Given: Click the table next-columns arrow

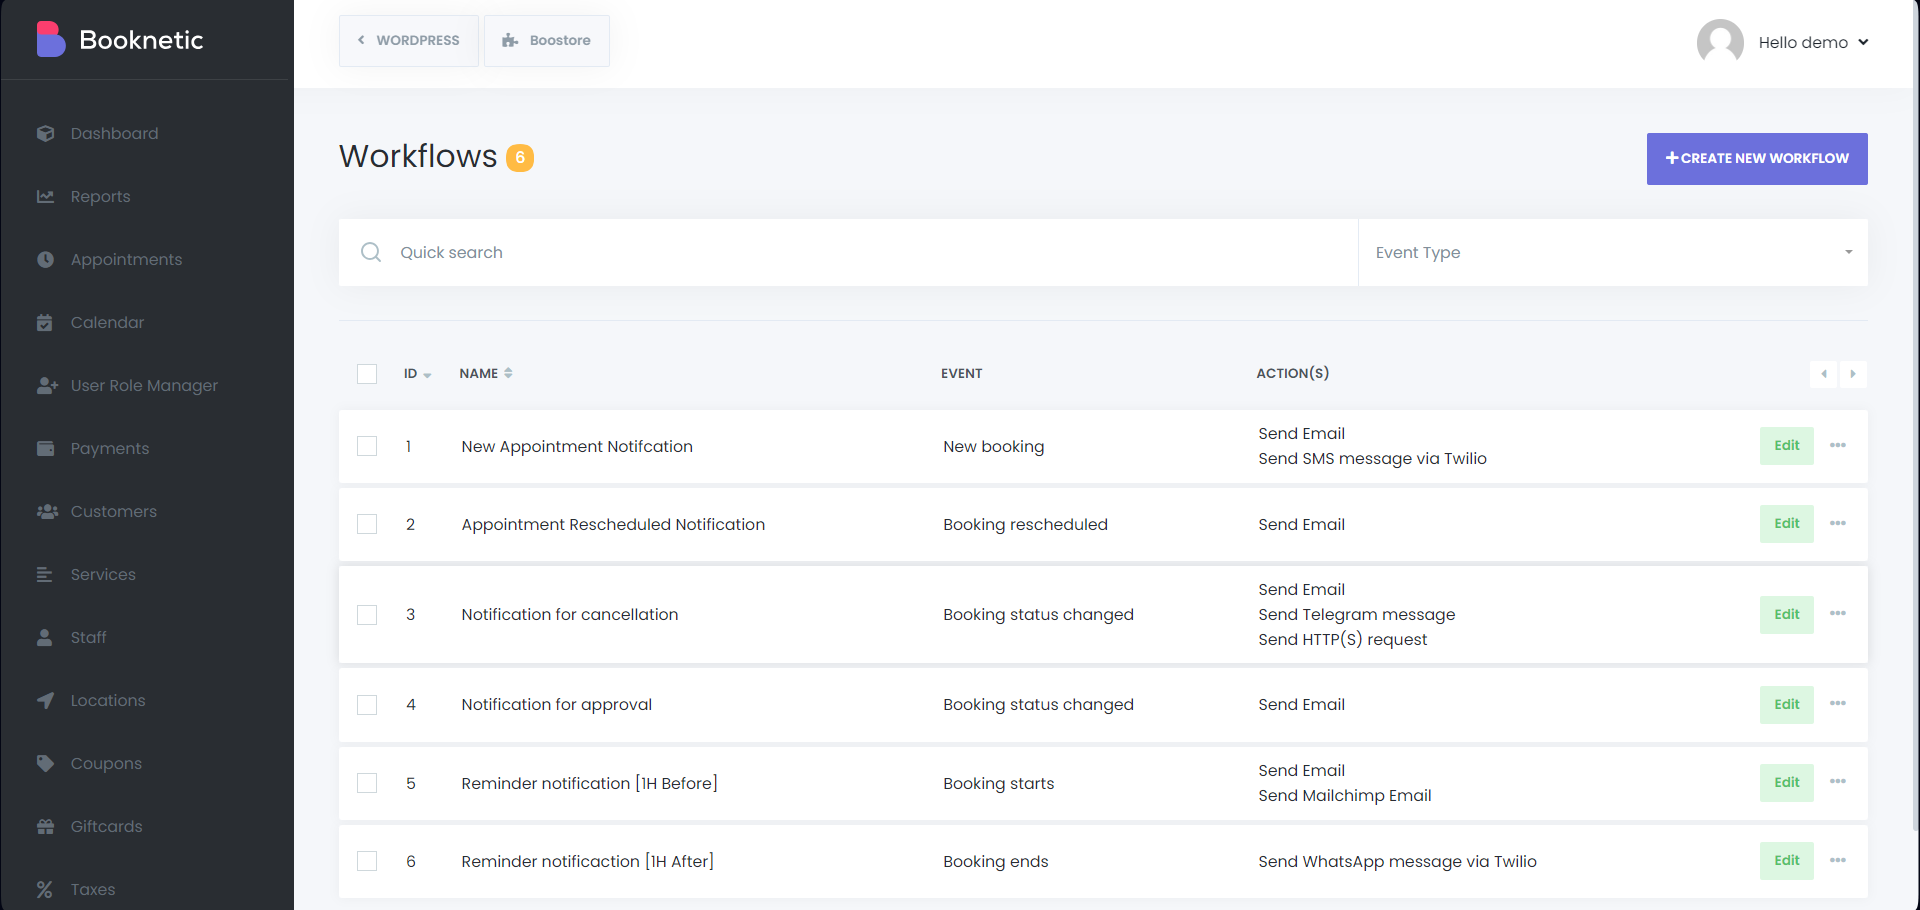Looking at the screenshot, I should pos(1853,374).
